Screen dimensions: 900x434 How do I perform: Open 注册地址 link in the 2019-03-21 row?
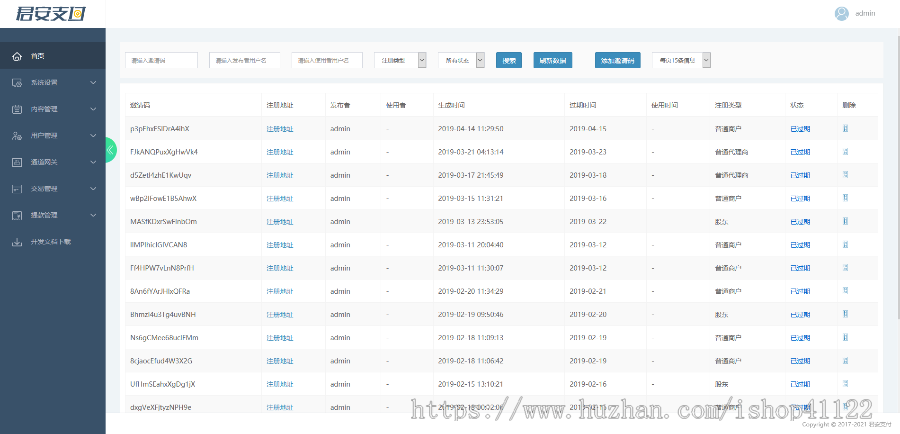(x=280, y=152)
